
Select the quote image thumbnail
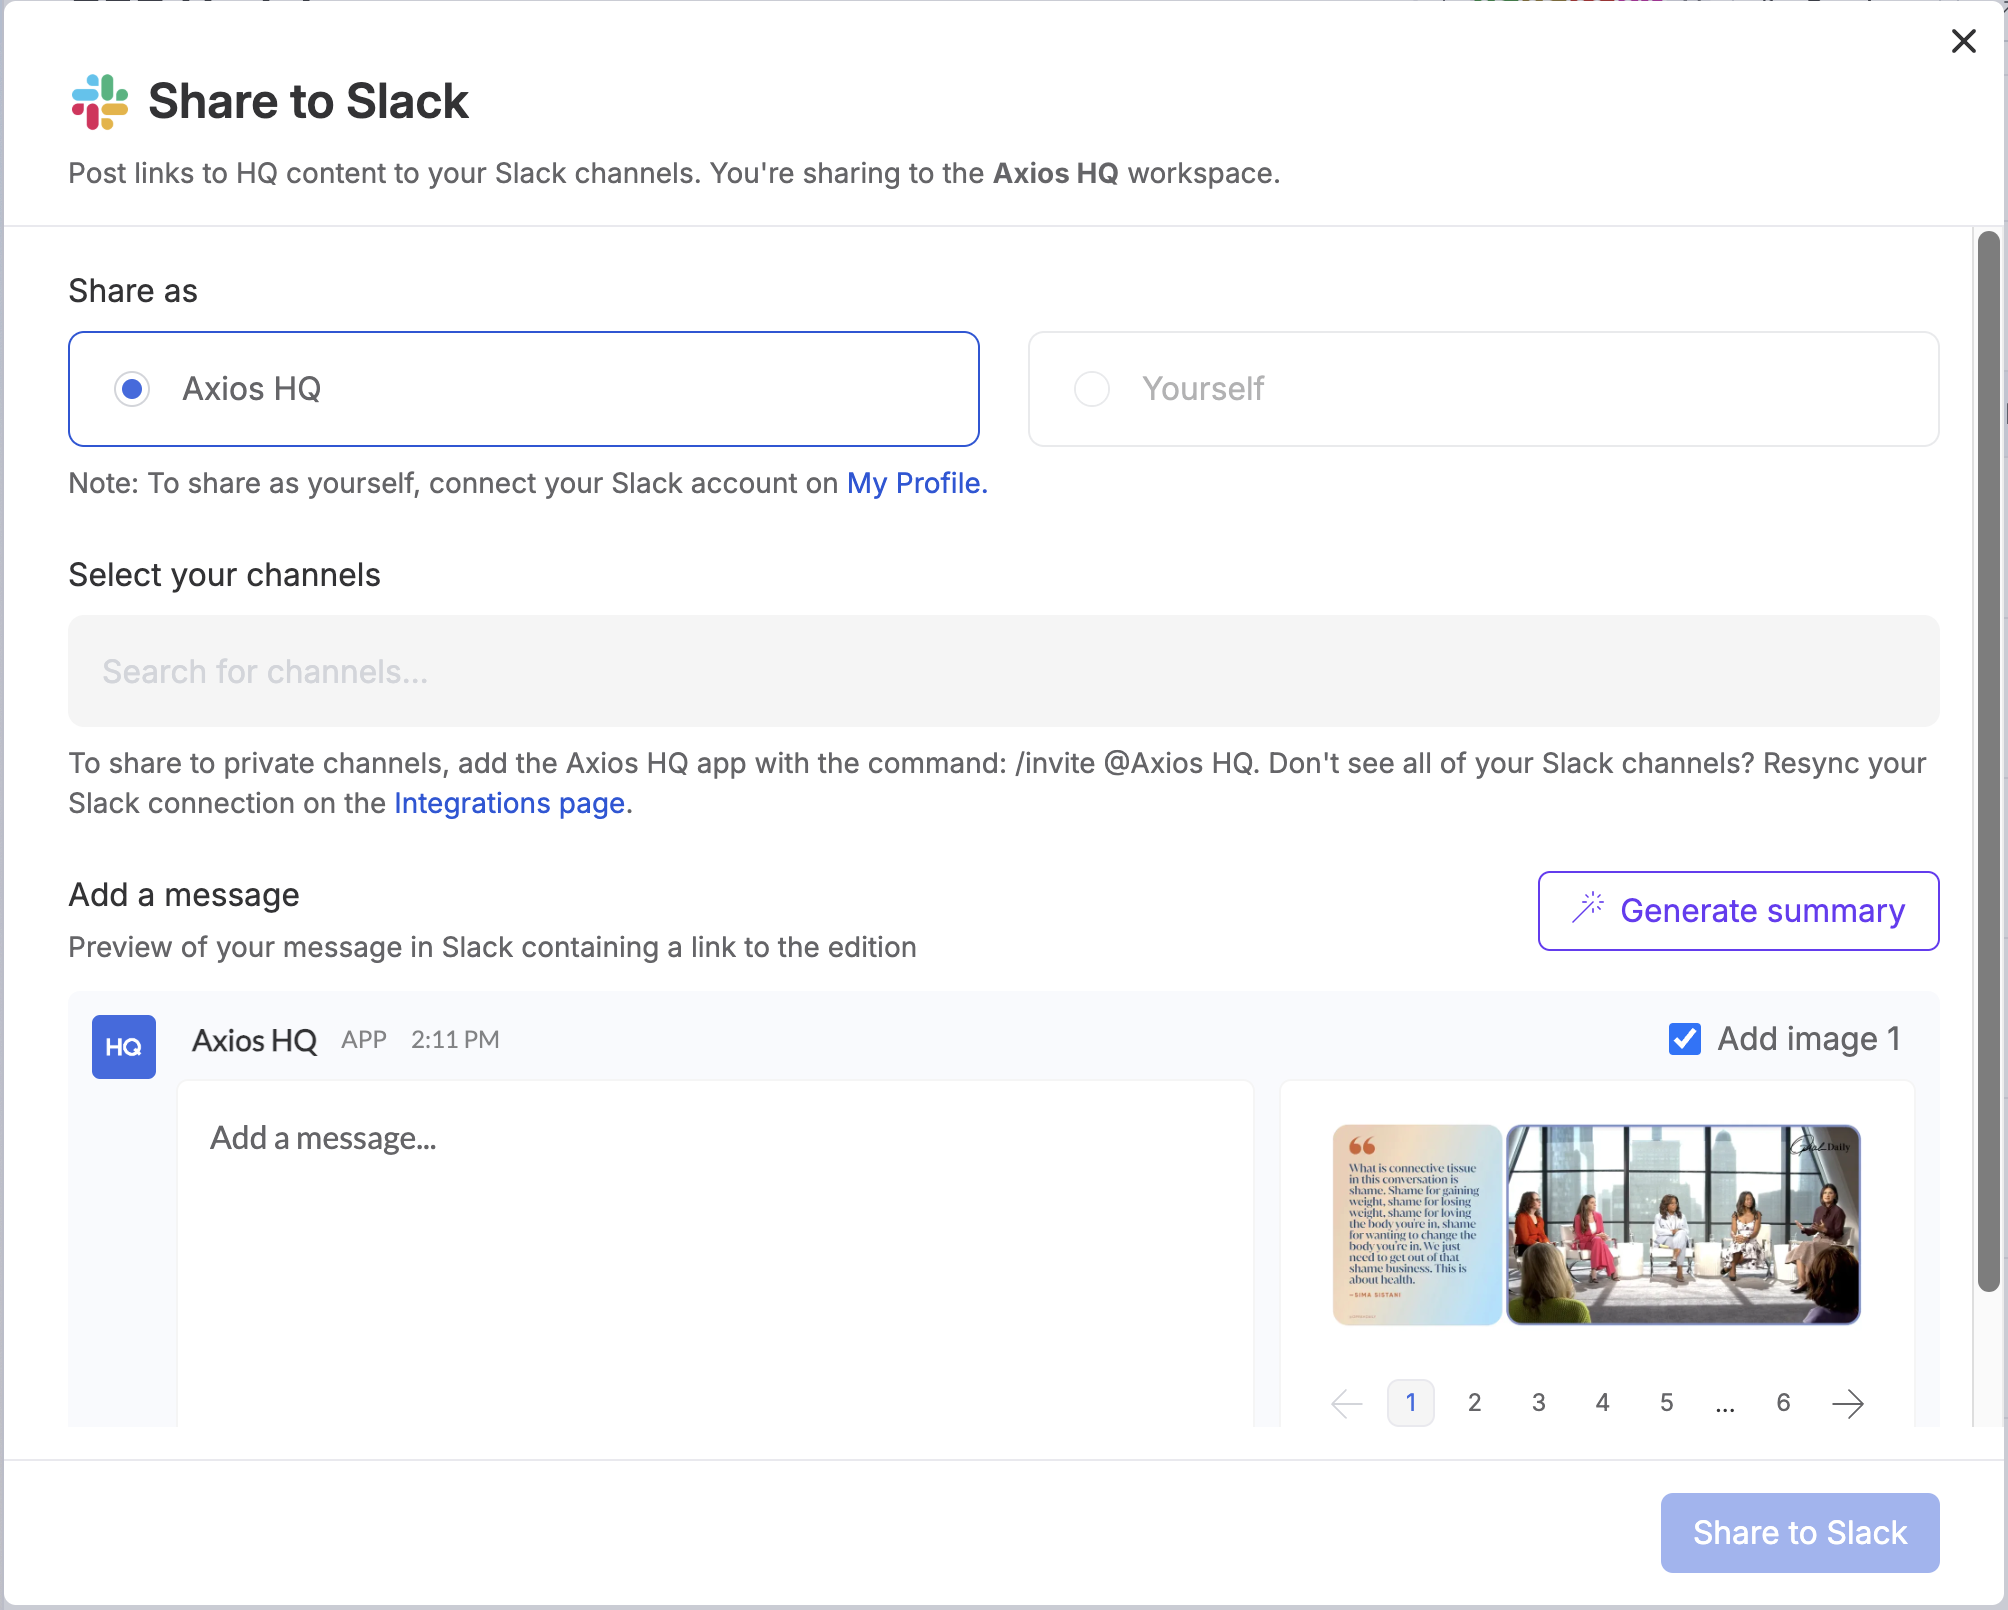click(x=1417, y=1225)
